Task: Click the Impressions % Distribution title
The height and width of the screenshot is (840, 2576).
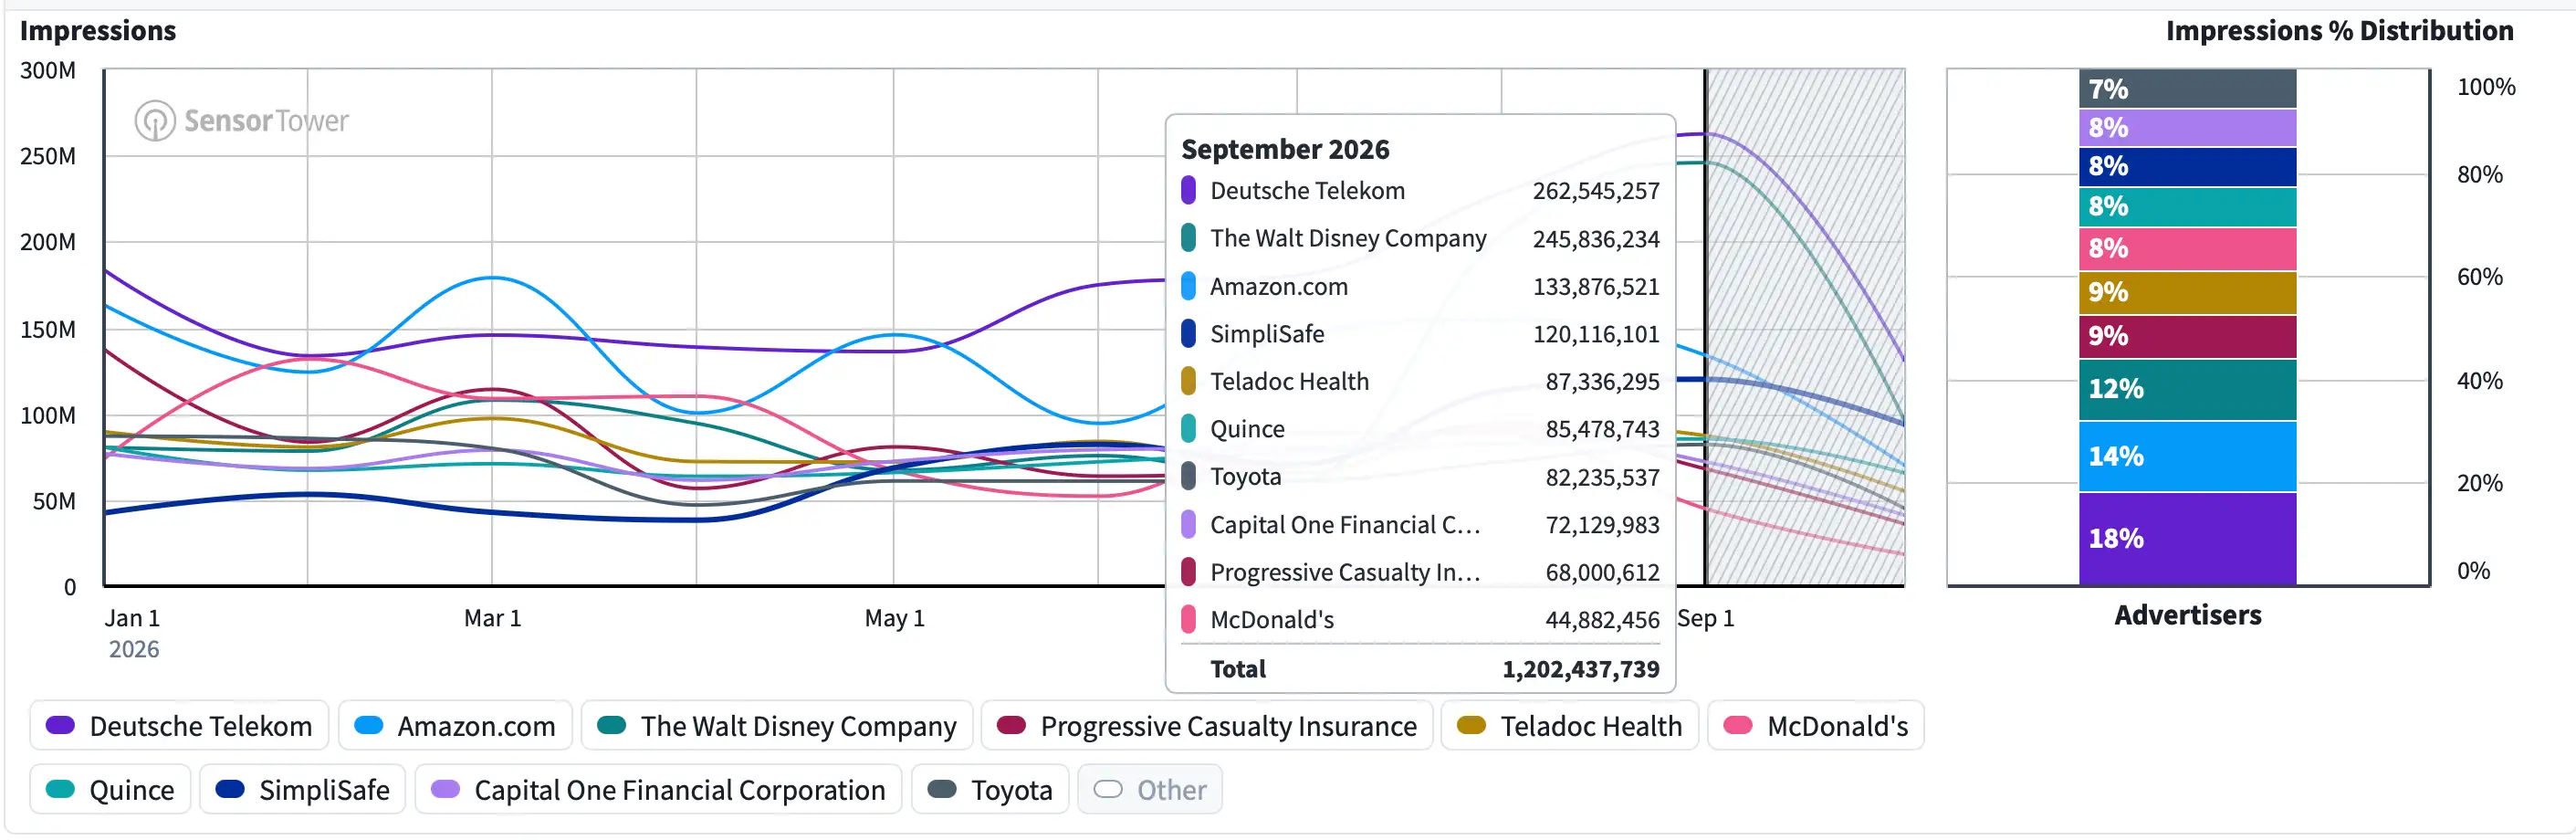Action: [2339, 31]
